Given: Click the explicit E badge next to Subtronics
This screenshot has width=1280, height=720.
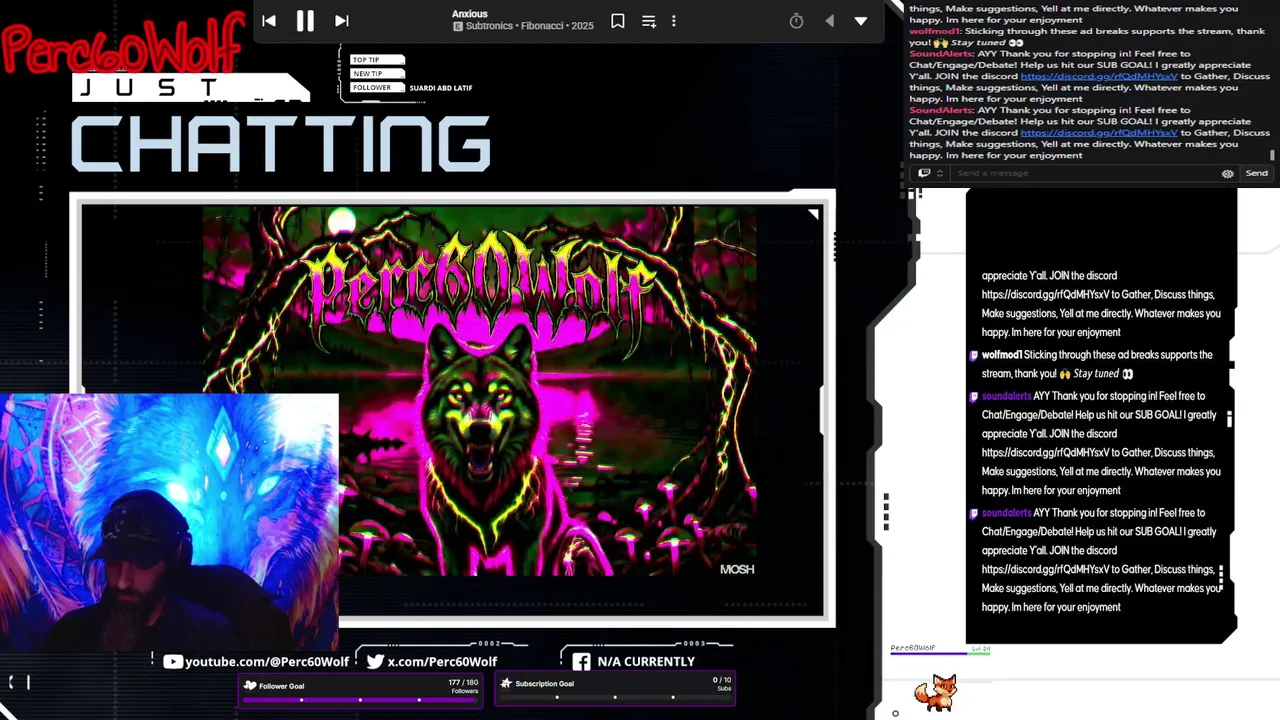Looking at the screenshot, I should coord(458,26).
